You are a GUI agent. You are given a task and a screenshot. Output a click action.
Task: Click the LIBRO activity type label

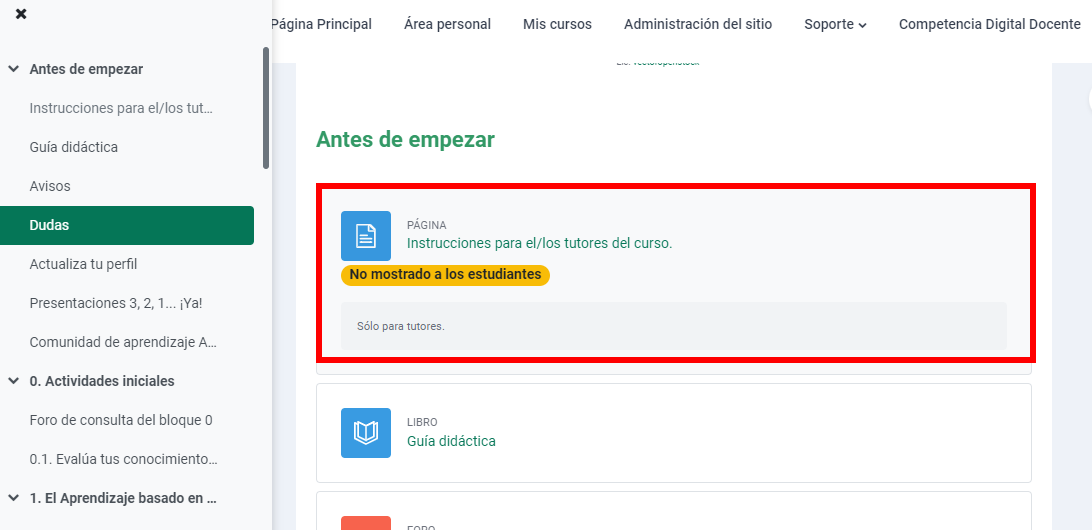pyautogui.click(x=422, y=423)
